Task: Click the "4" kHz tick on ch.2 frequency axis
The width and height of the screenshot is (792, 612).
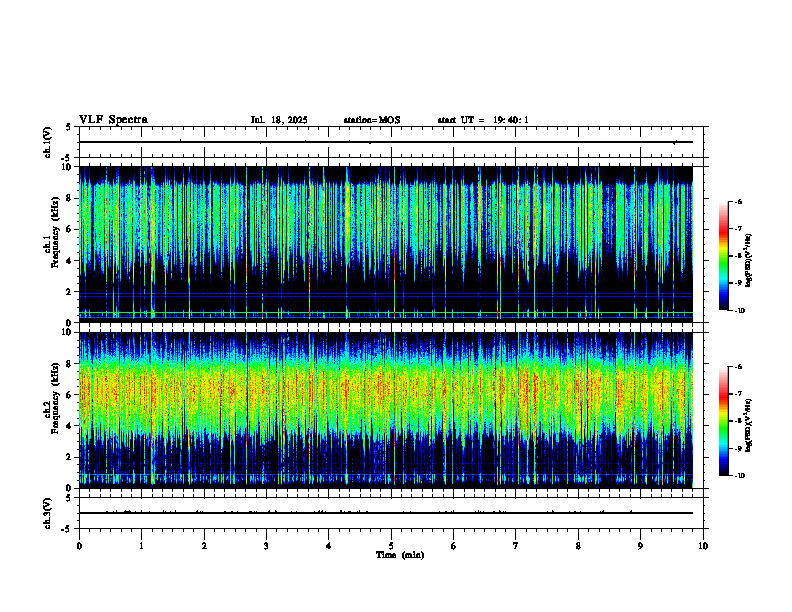Action: (x=70, y=426)
